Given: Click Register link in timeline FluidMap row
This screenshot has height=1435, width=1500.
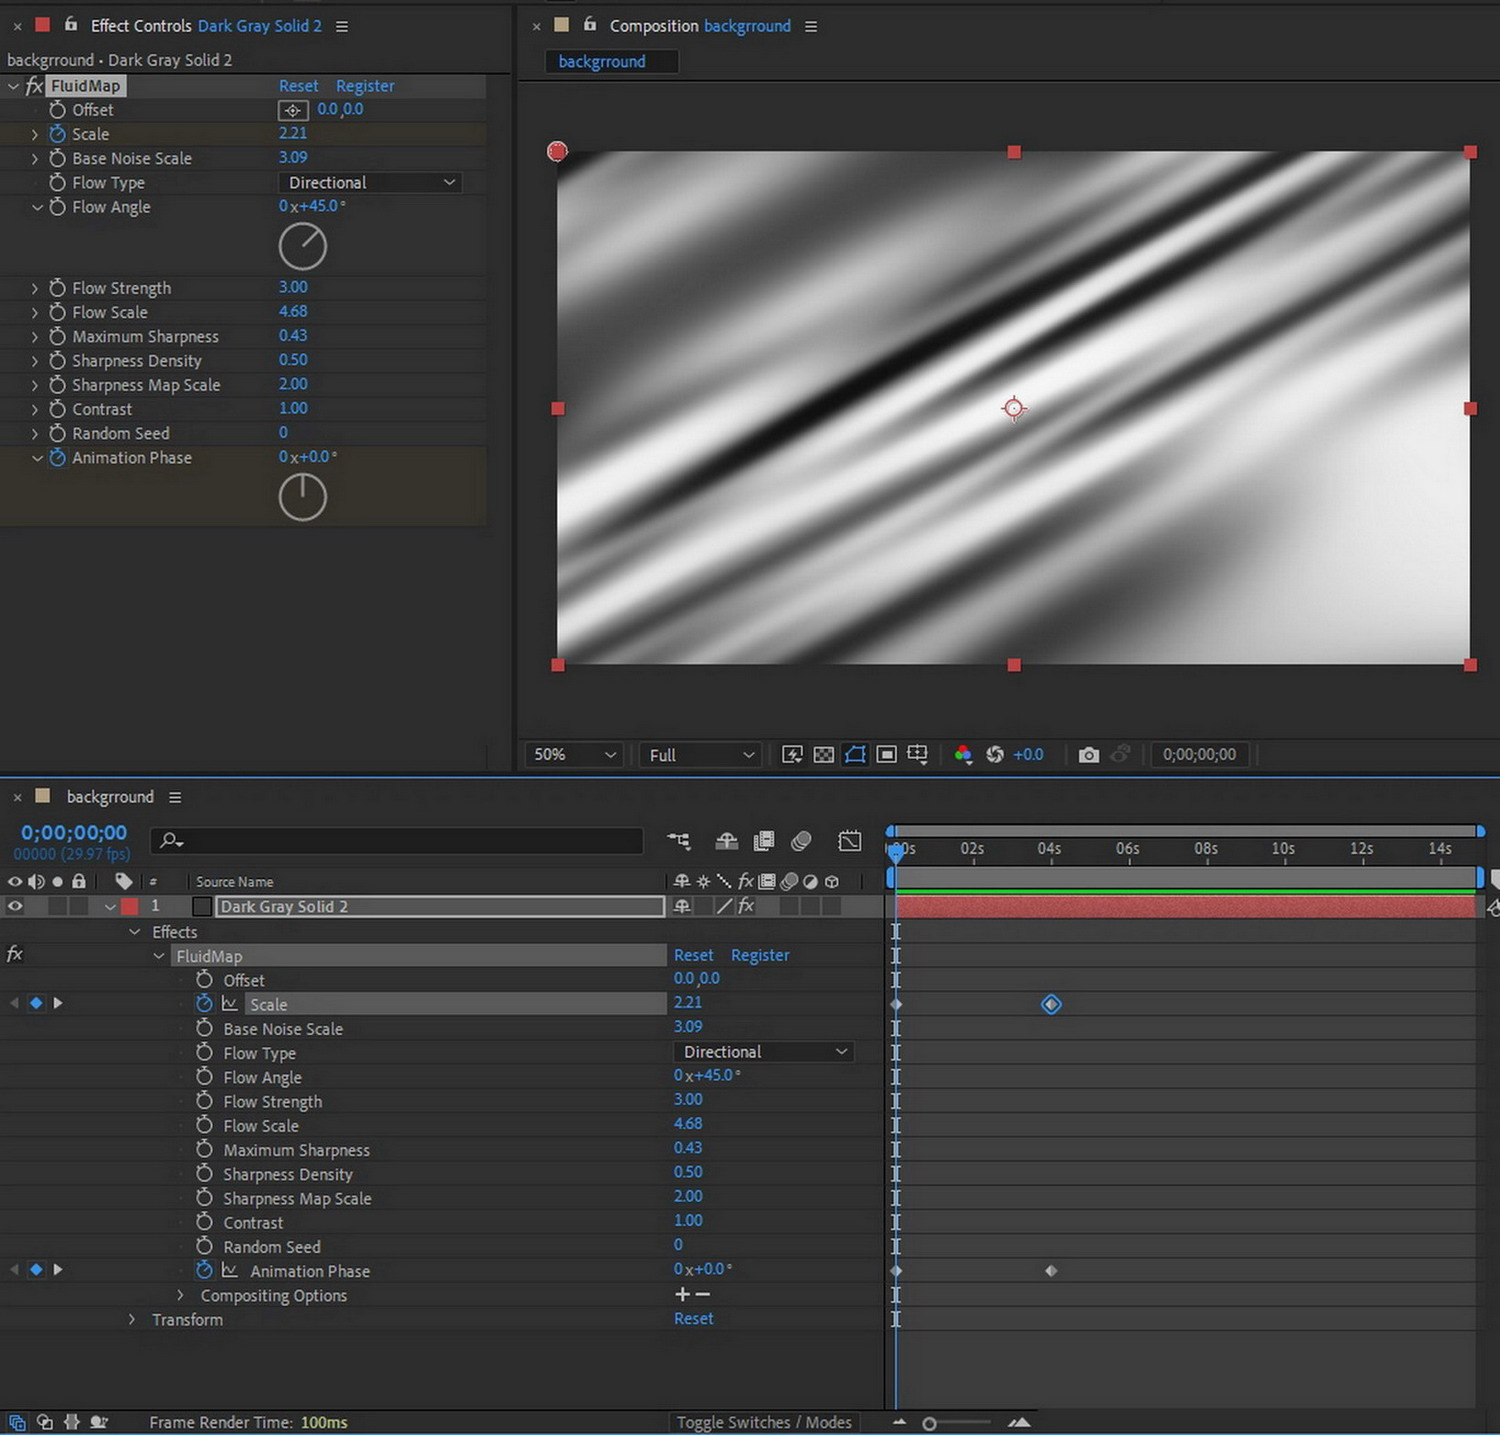Looking at the screenshot, I should pos(760,955).
